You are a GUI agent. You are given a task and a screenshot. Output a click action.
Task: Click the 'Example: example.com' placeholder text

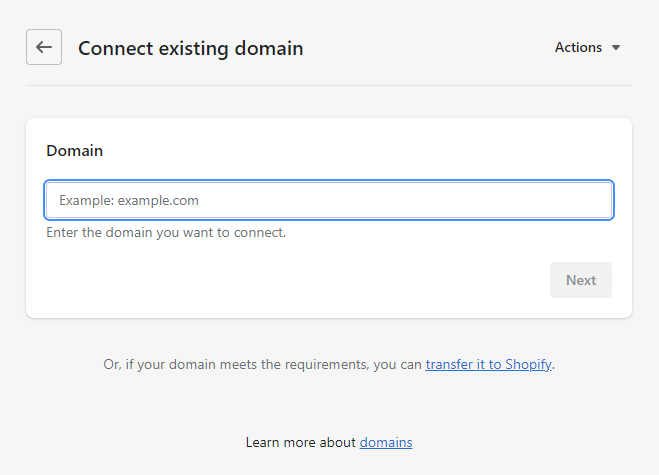coord(129,200)
